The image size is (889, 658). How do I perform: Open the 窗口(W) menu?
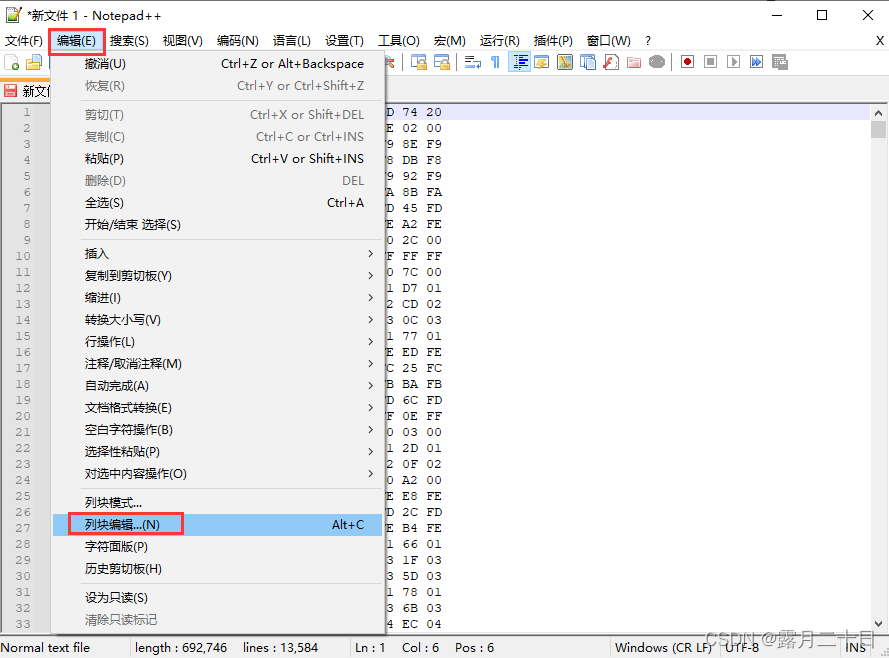tap(608, 41)
